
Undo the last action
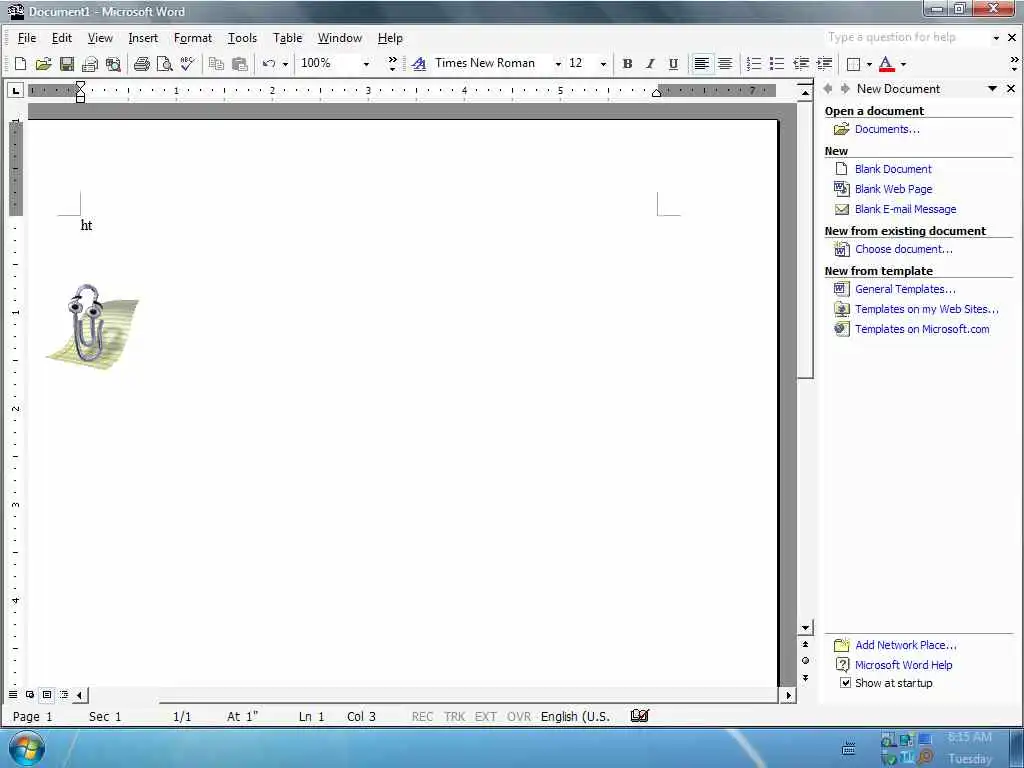pos(268,63)
